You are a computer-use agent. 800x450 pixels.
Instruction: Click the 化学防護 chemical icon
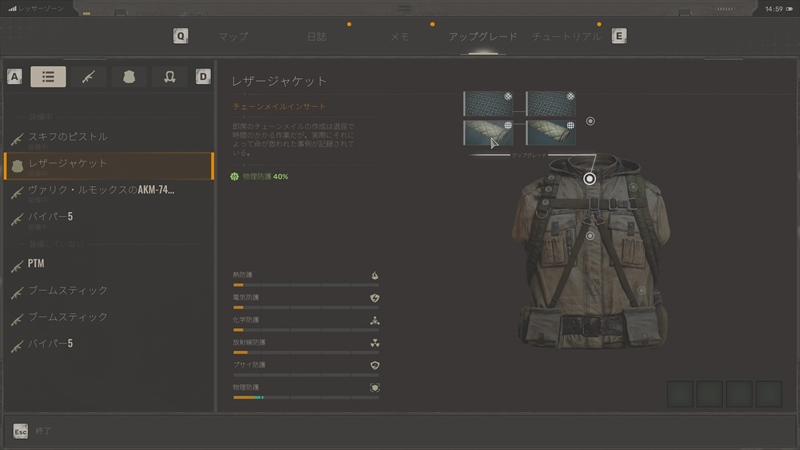tap(374, 320)
